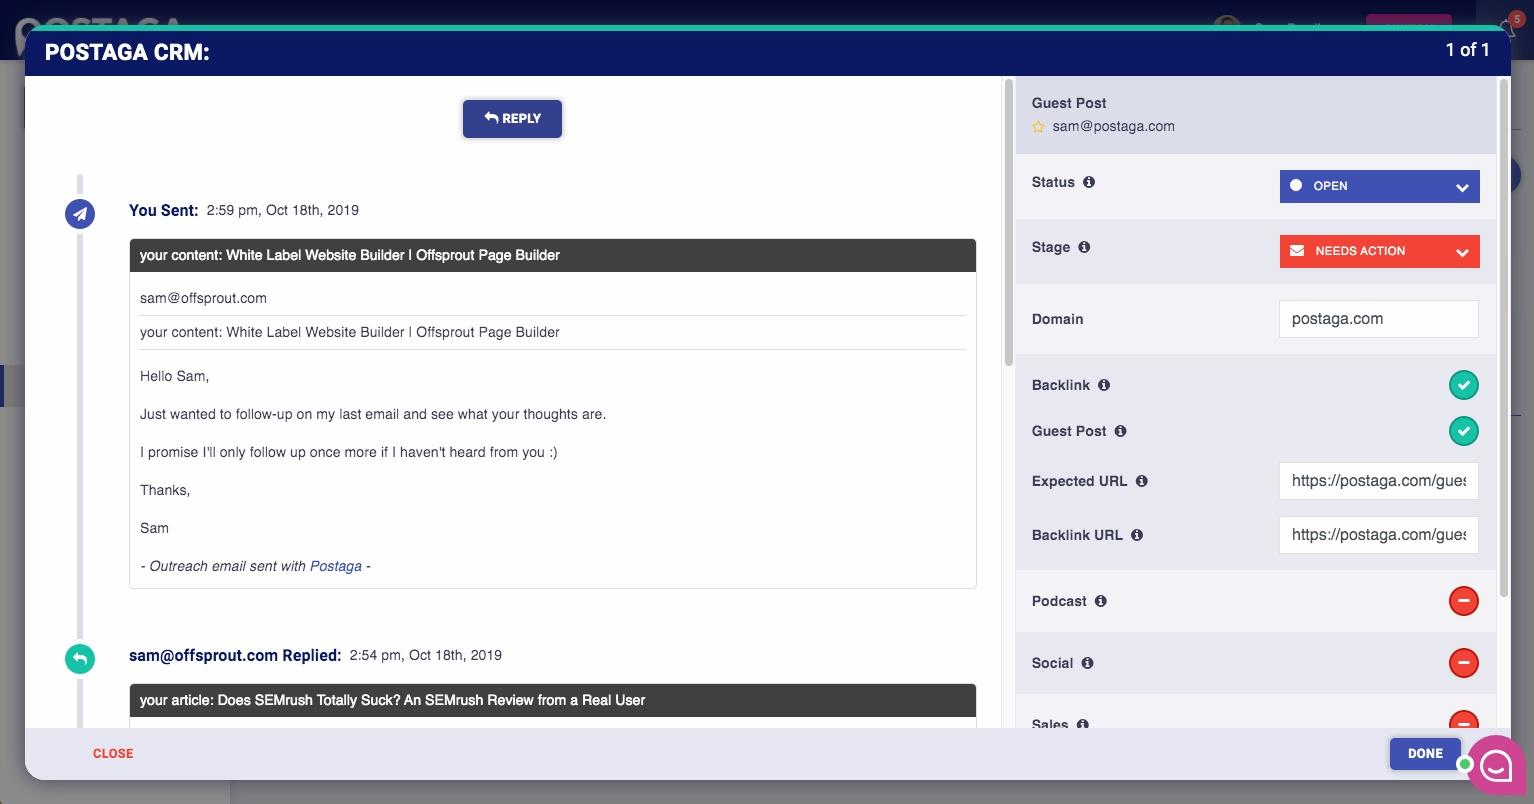Click the Expected URL info icon
This screenshot has width=1534, height=804.
coord(1141,481)
